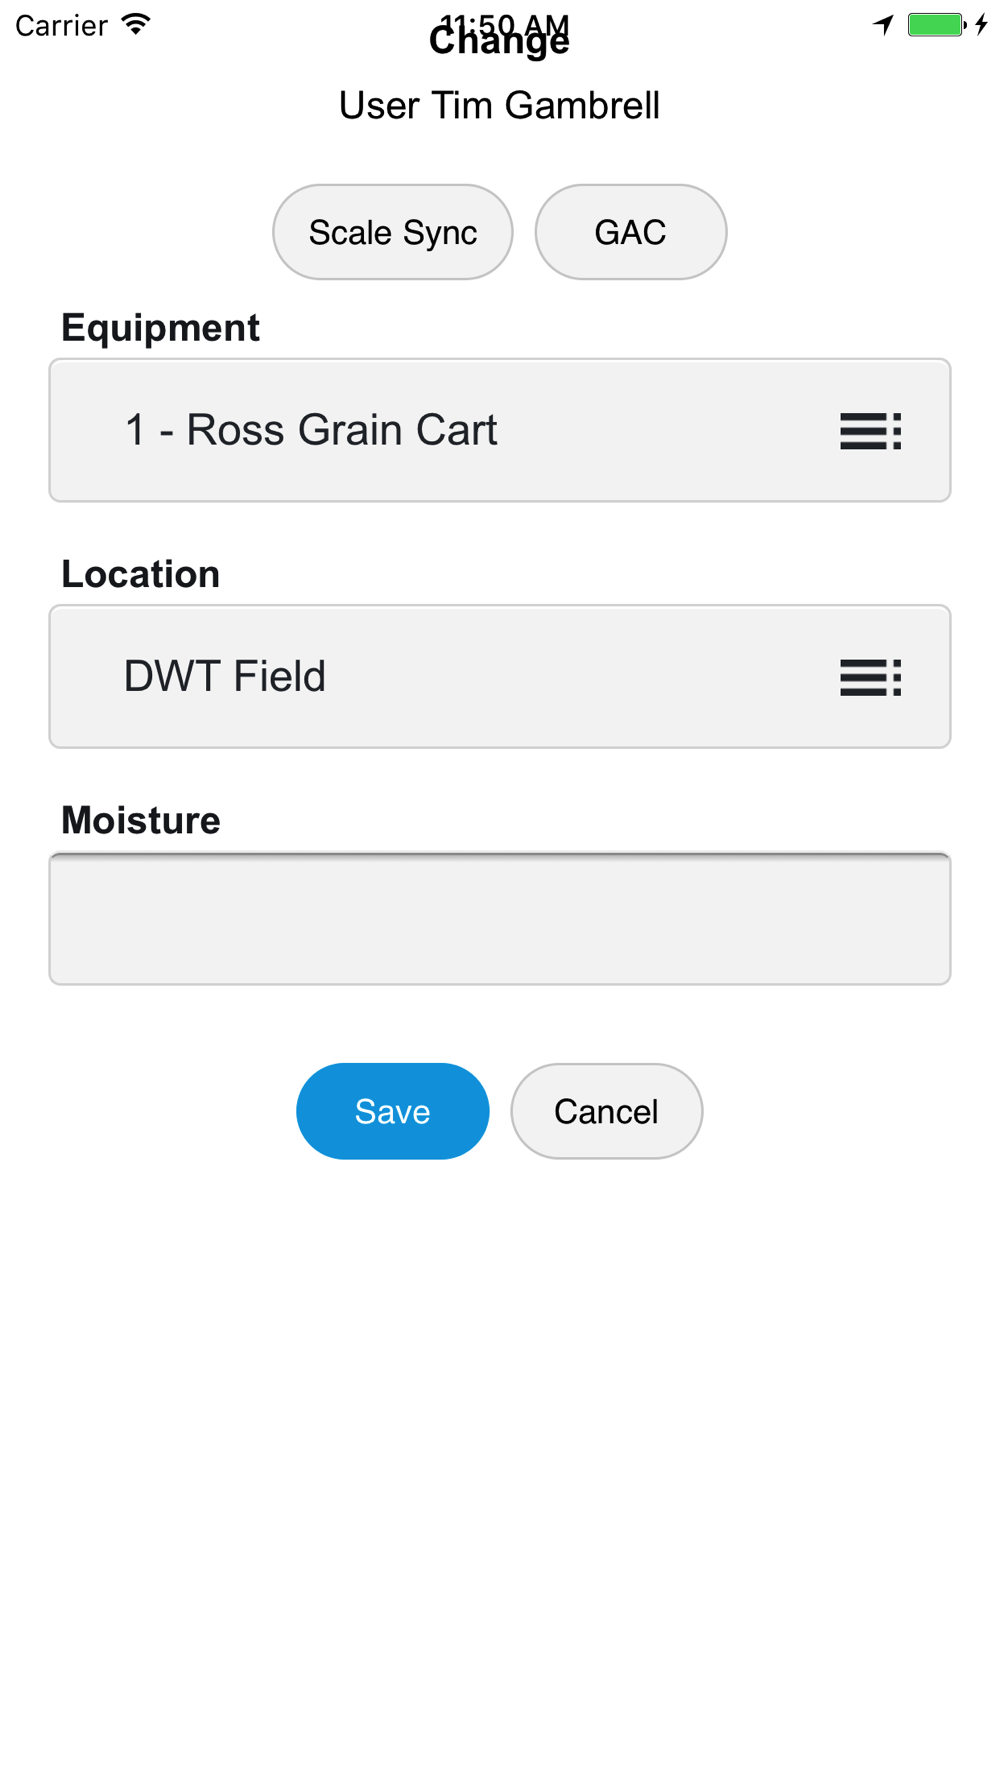Tap the green battery icon

click(935, 25)
